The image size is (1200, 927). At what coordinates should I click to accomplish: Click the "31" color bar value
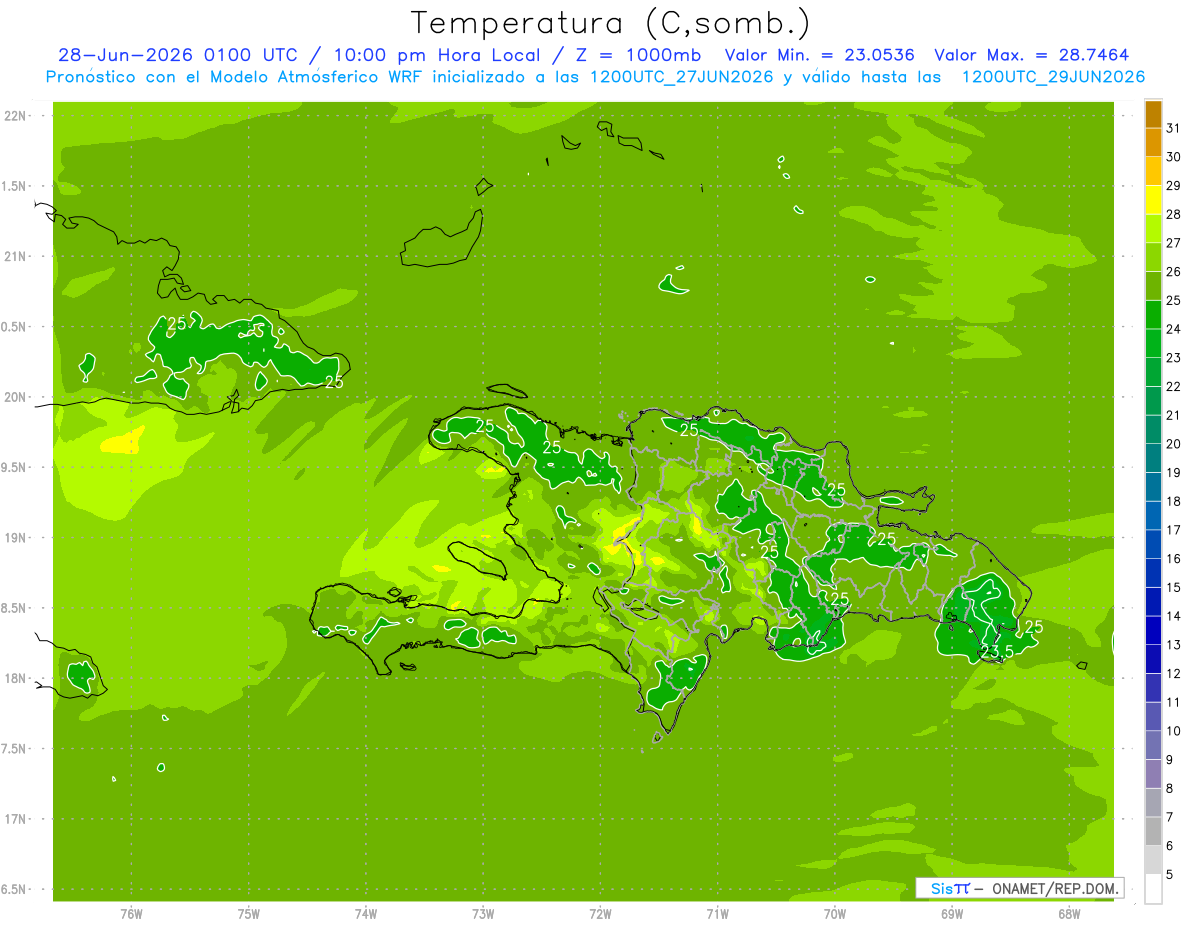tap(1173, 128)
